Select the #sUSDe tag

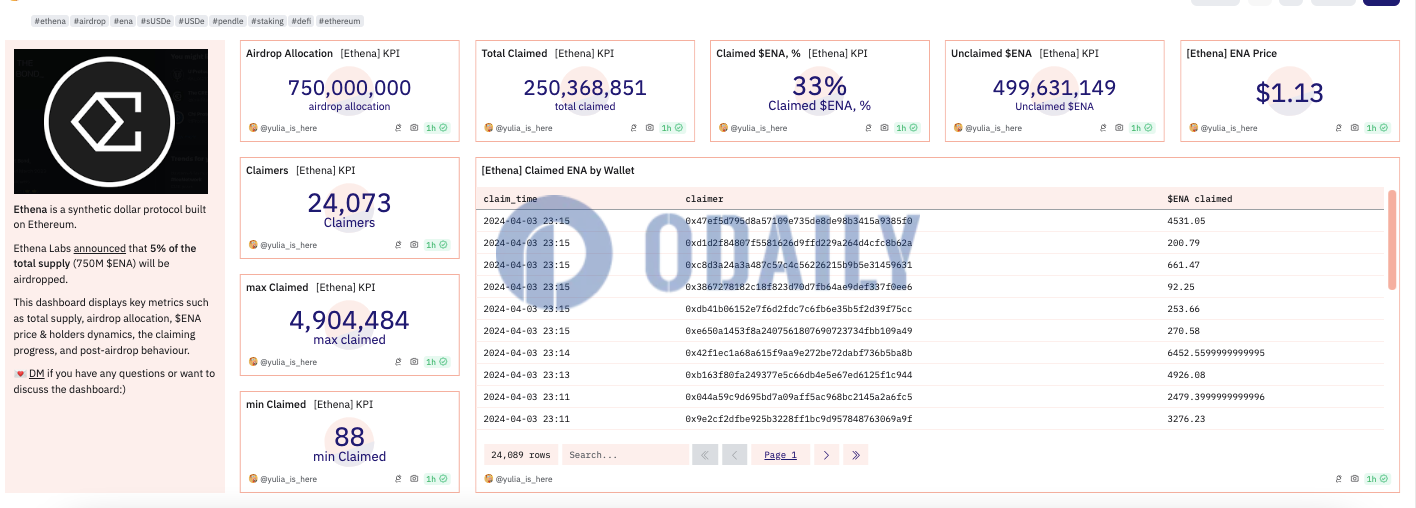tap(156, 20)
